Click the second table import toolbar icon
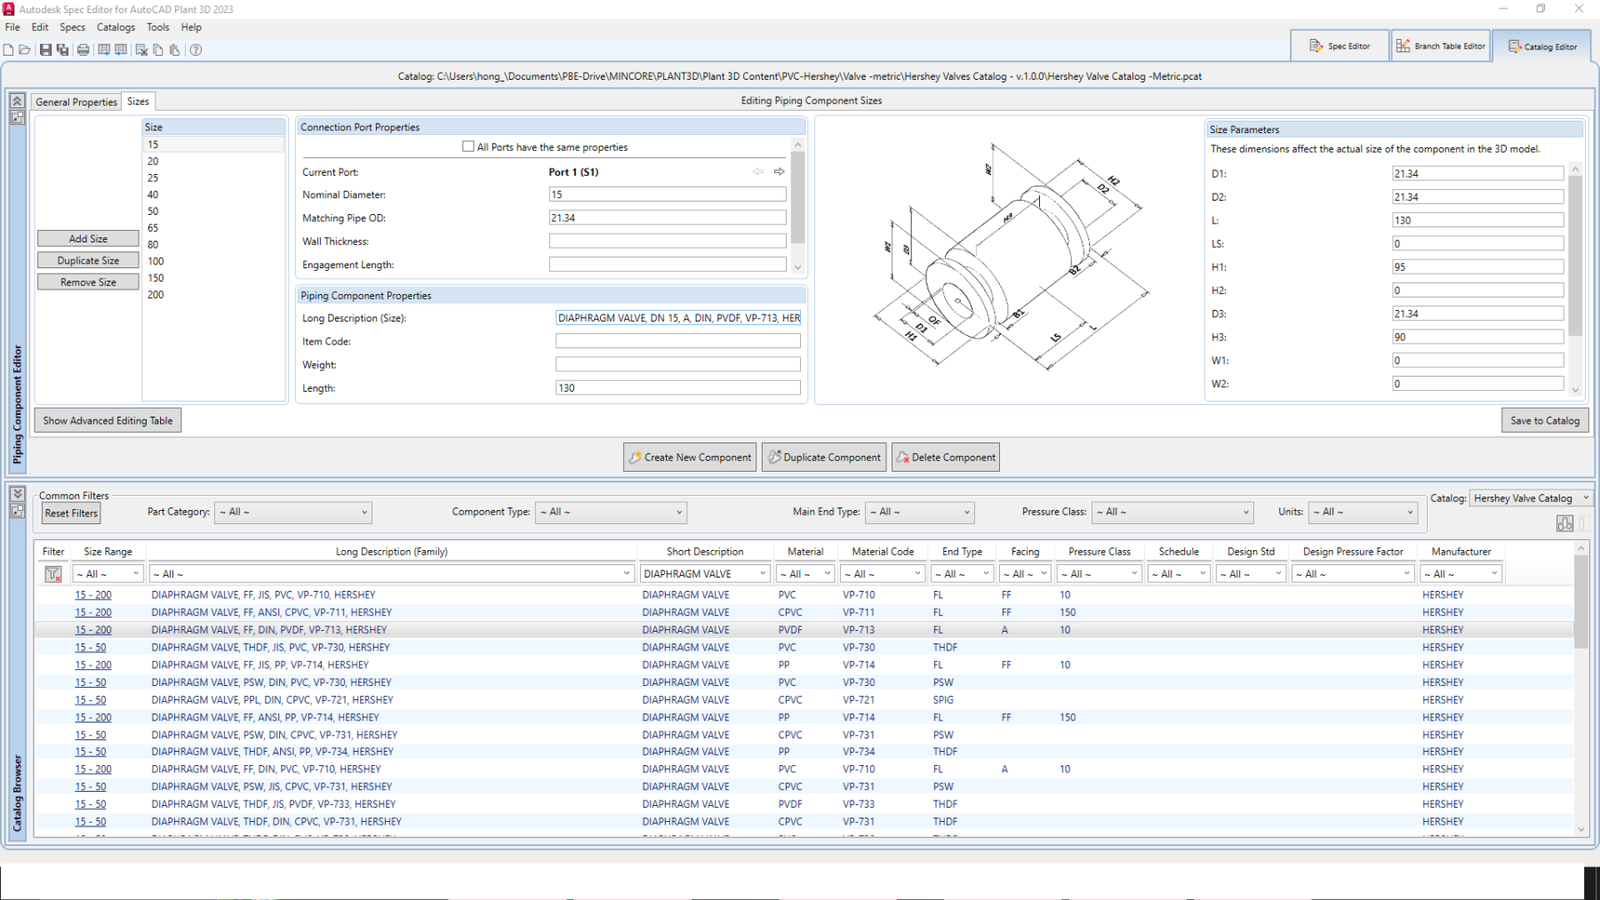This screenshot has width=1600, height=900. [121, 50]
